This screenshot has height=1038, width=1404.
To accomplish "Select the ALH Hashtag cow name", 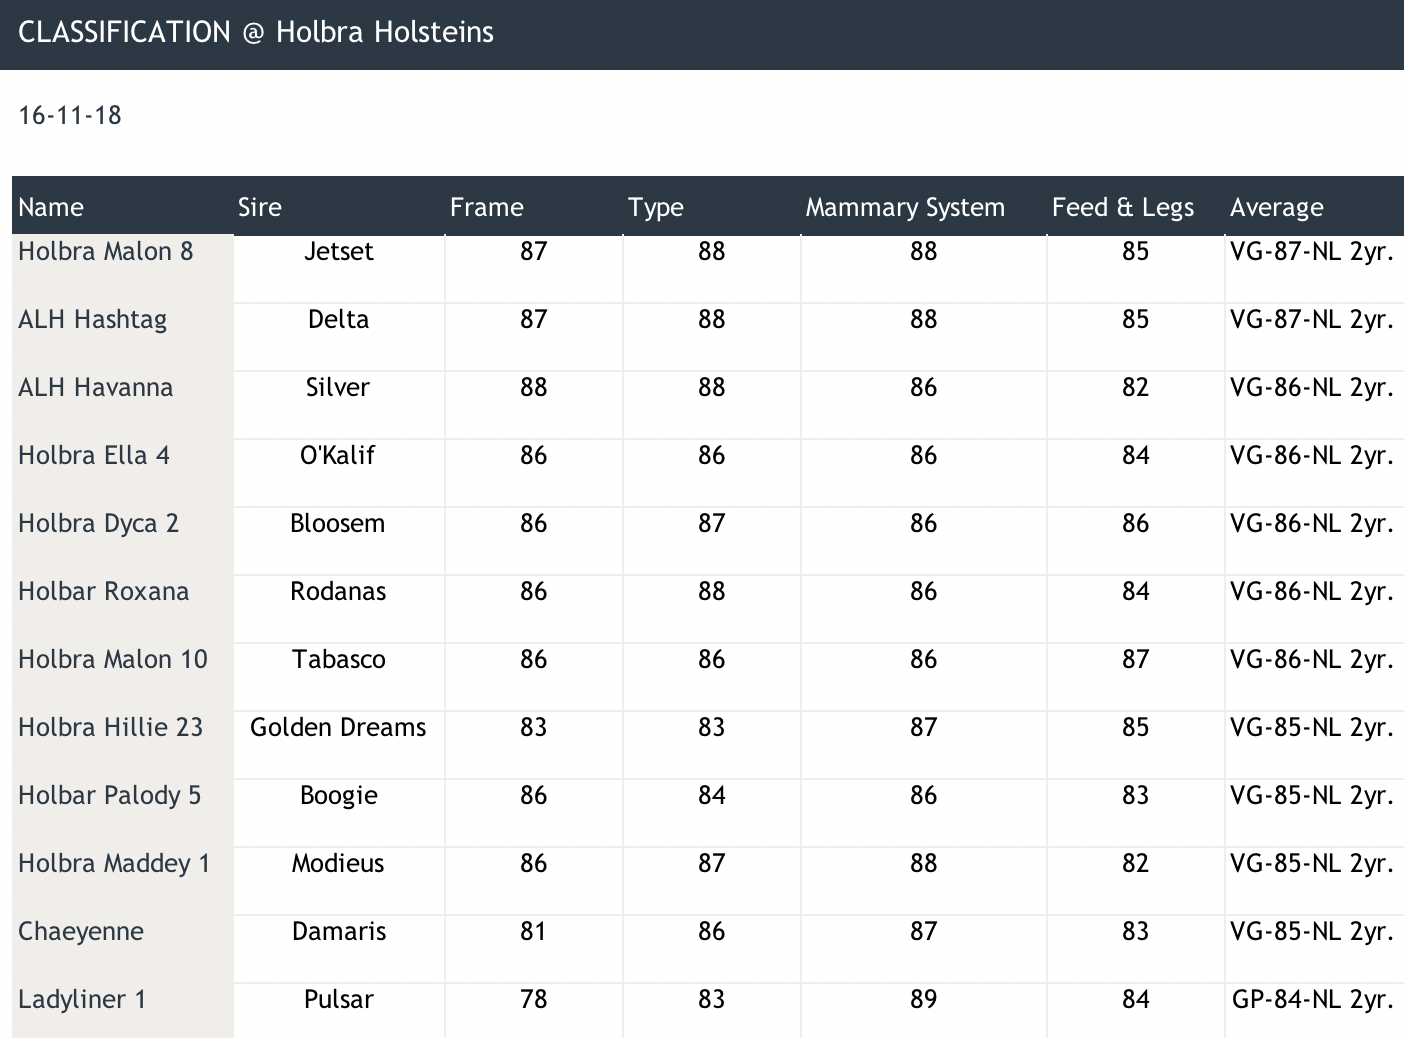I will [x=92, y=319].
